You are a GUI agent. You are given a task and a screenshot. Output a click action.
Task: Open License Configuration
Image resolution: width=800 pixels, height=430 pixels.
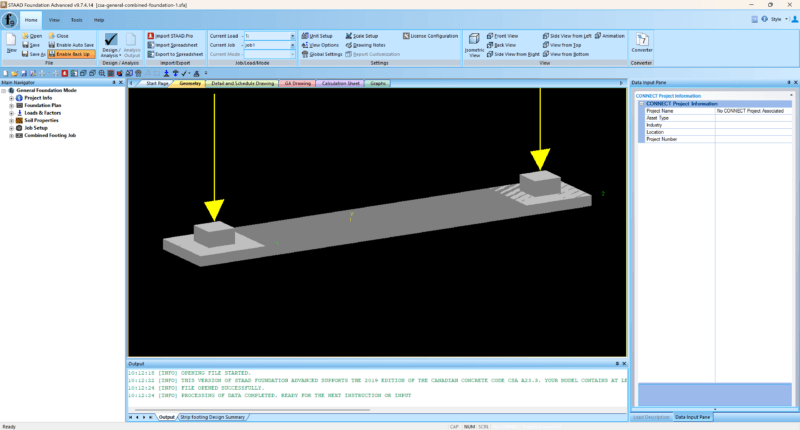pos(431,36)
